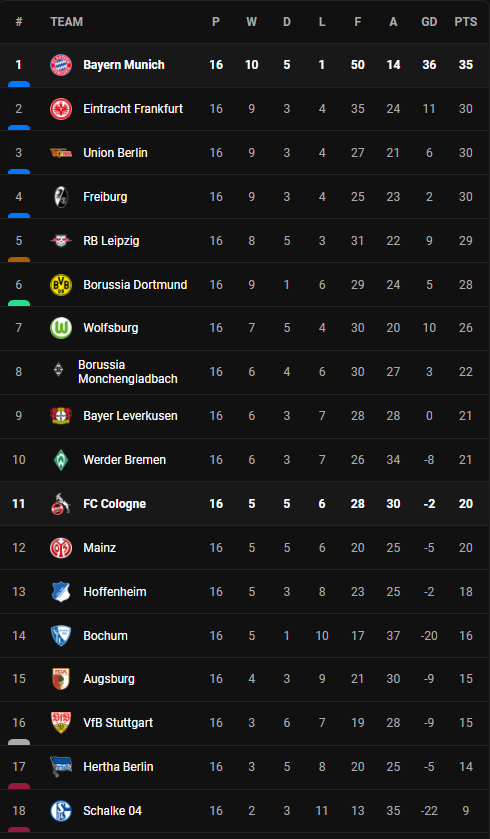
Task: Select the Mainz row points value
Action: click(466, 548)
